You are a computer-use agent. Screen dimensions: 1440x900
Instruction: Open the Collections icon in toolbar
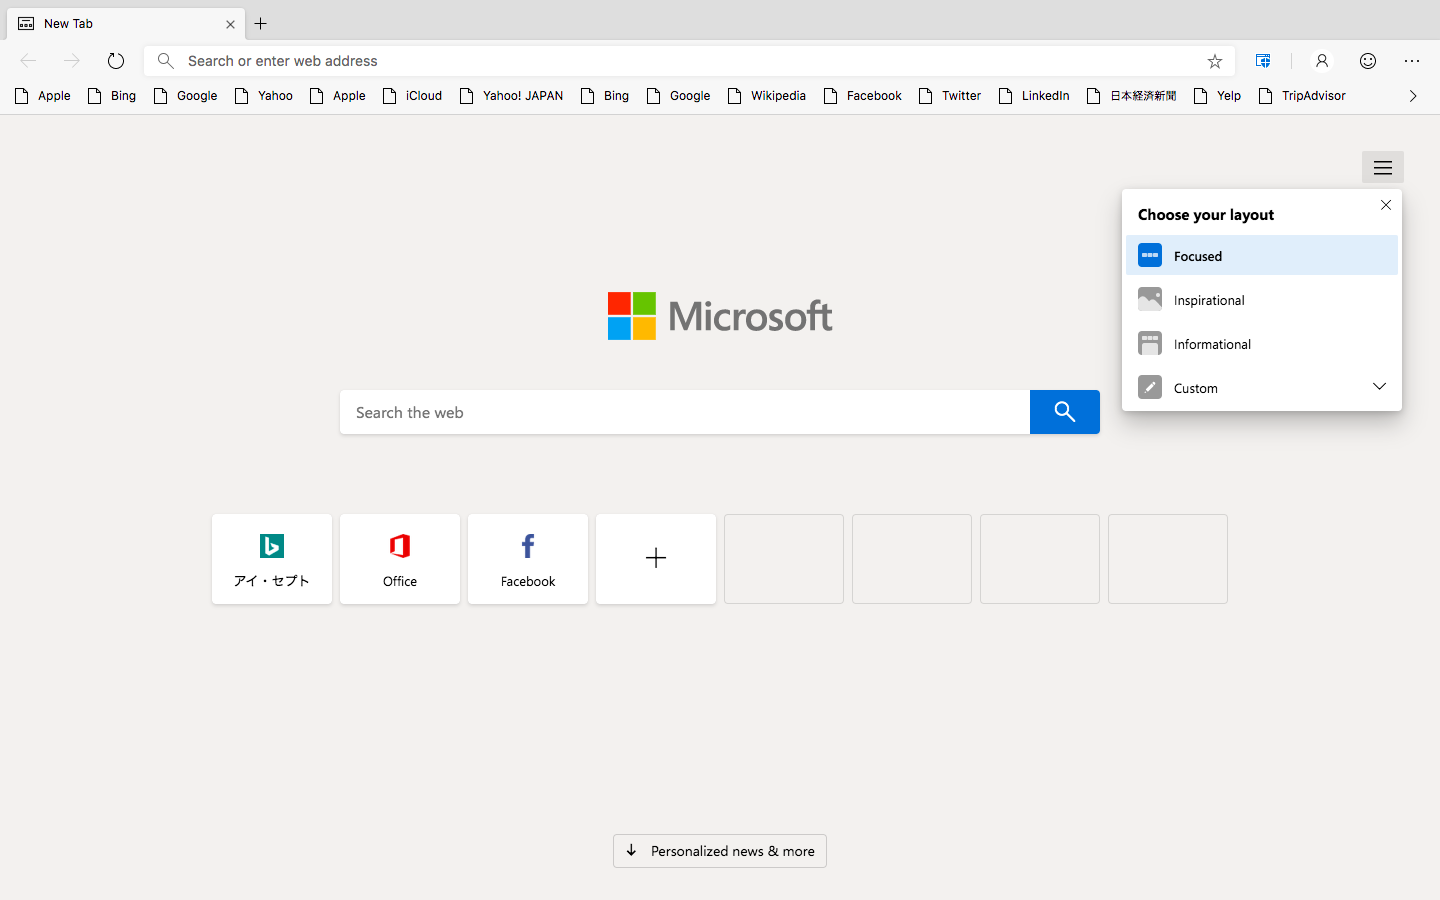point(1263,61)
